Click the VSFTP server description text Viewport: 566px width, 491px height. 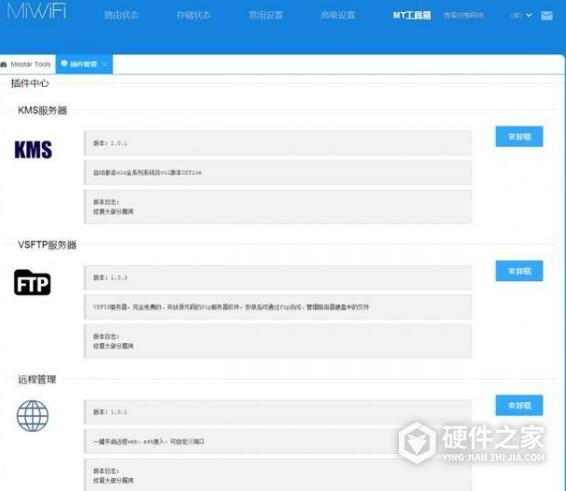point(231,307)
